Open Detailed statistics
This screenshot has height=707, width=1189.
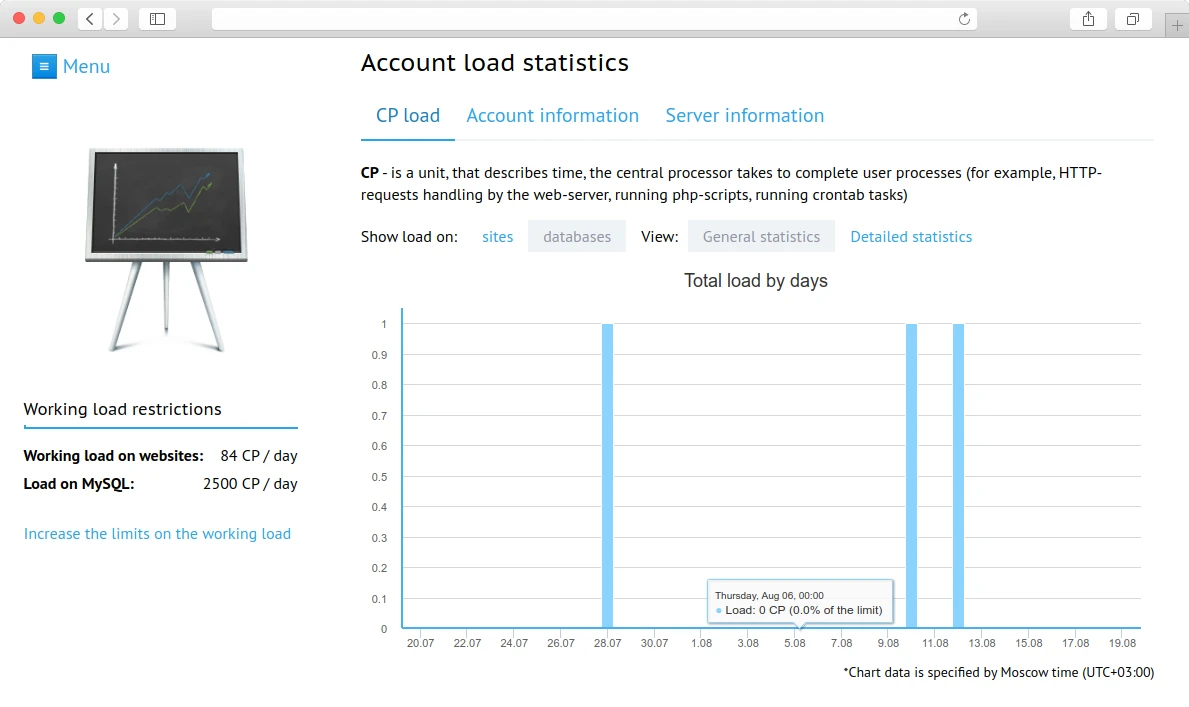tap(911, 236)
